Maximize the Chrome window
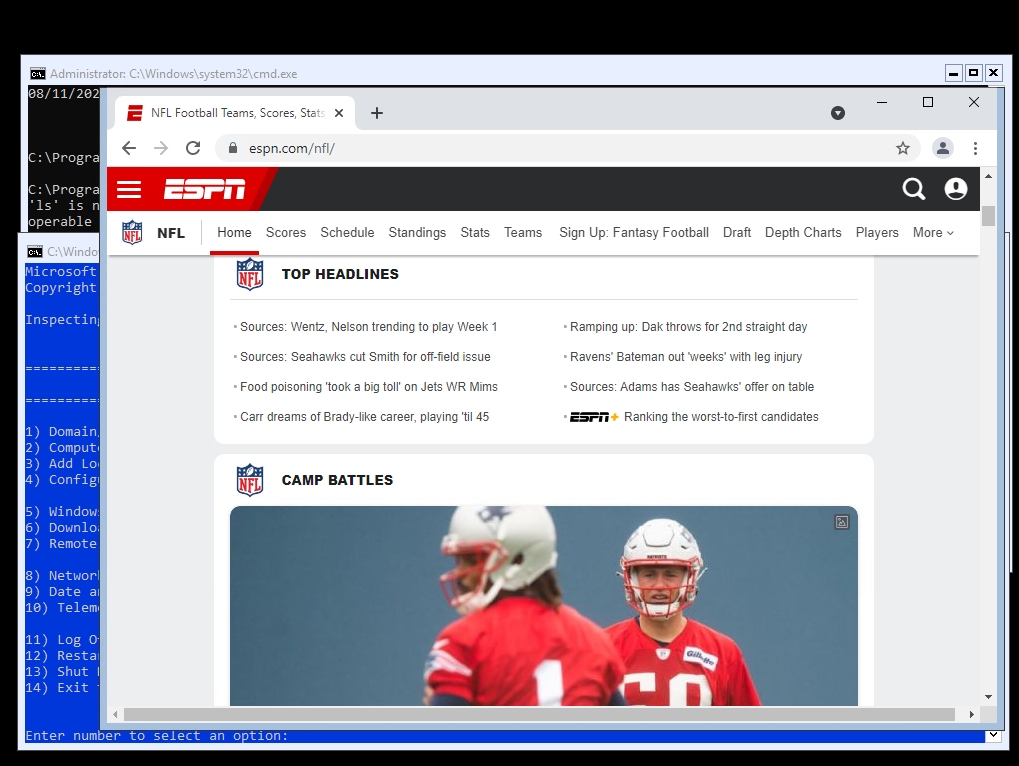The width and height of the screenshot is (1019, 766). pyautogui.click(x=928, y=102)
